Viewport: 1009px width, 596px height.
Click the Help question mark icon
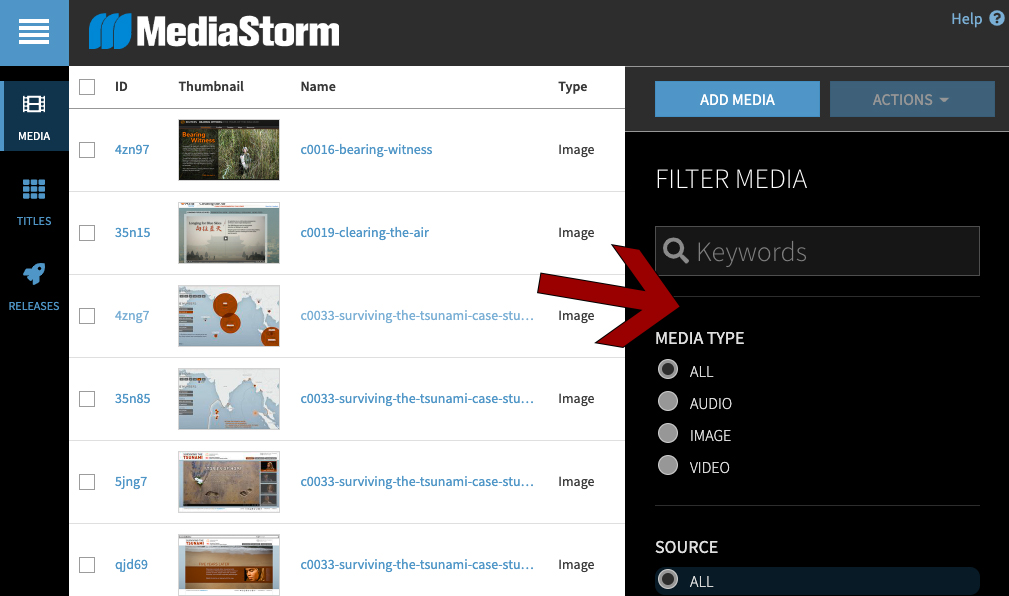pyautogui.click(x=996, y=19)
